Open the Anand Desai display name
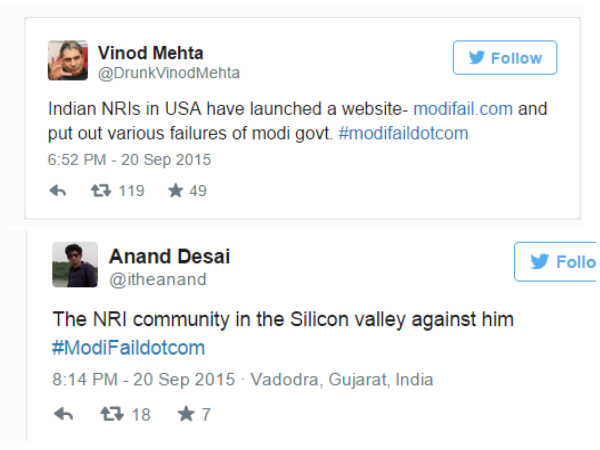600x450 pixels. 170,256
